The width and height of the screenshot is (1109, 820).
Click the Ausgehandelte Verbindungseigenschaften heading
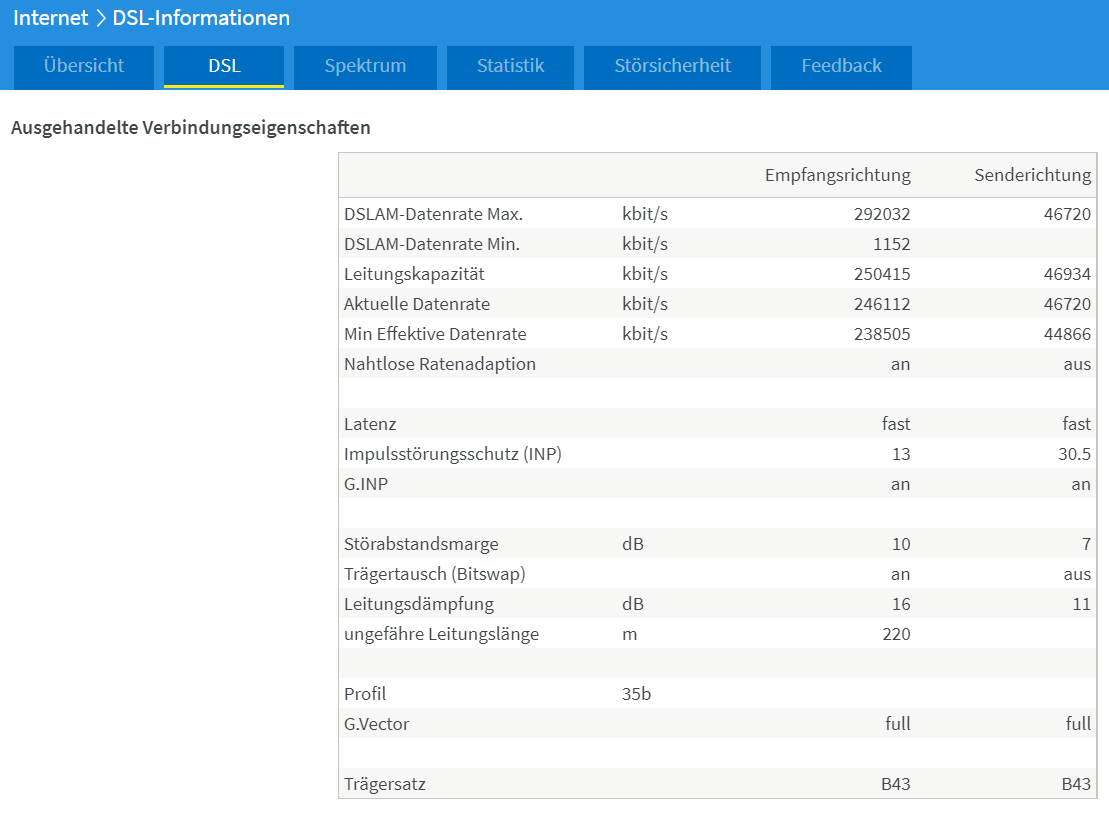191,128
